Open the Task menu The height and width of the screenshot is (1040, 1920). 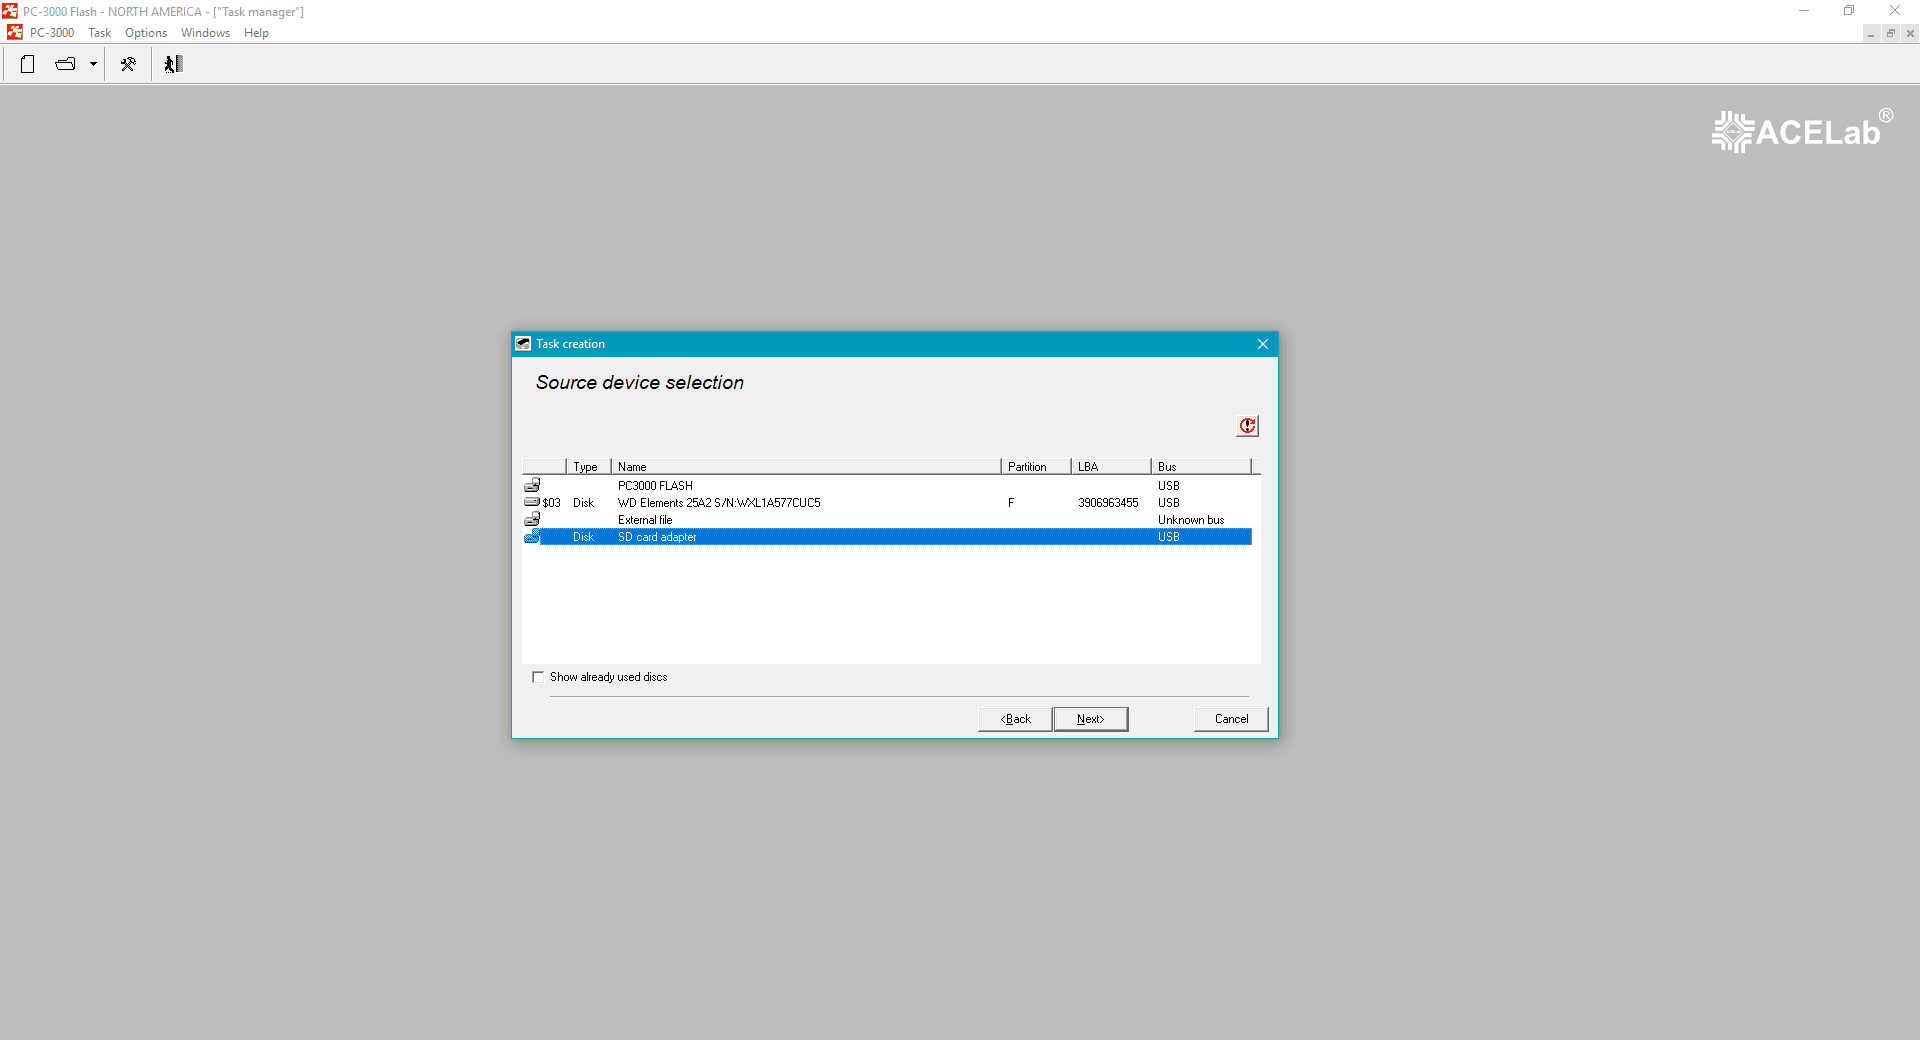(x=99, y=33)
